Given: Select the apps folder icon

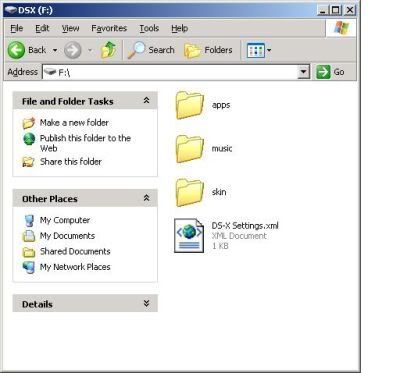Looking at the screenshot, I should pos(189,105).
